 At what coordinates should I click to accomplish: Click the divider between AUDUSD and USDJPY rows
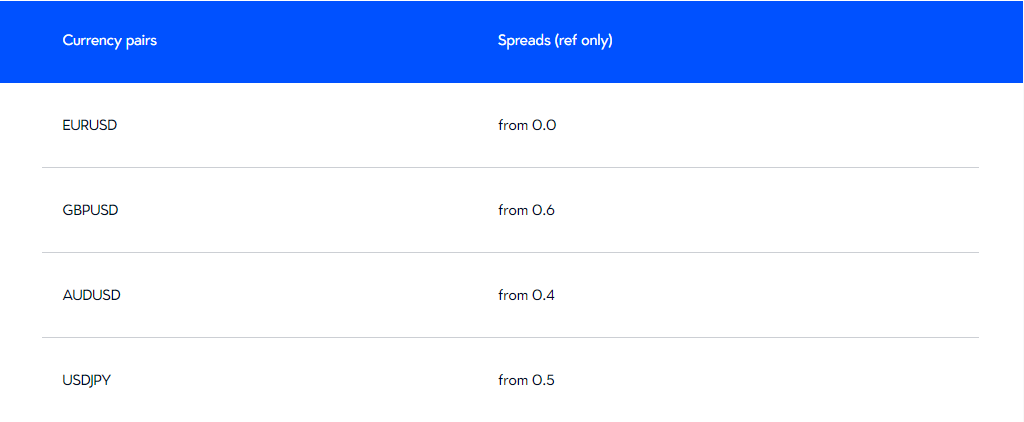click(510, 338)
